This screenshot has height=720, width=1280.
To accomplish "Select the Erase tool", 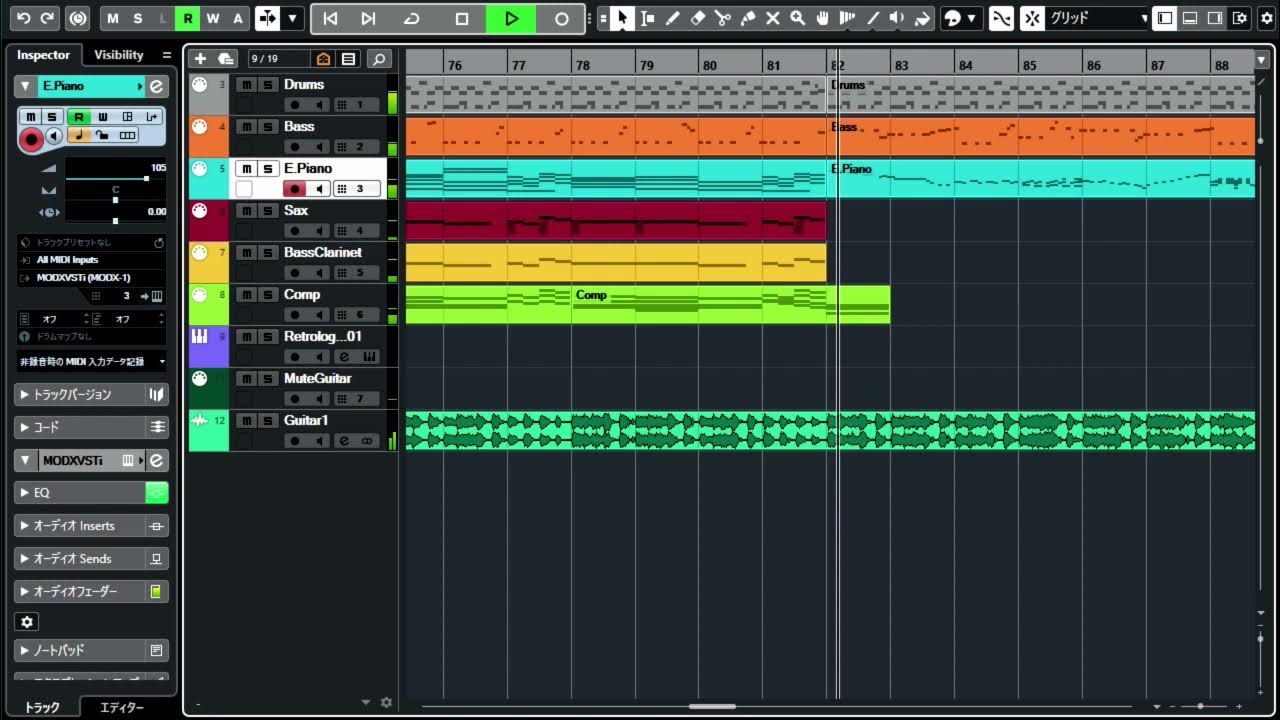I will [698, 18].
